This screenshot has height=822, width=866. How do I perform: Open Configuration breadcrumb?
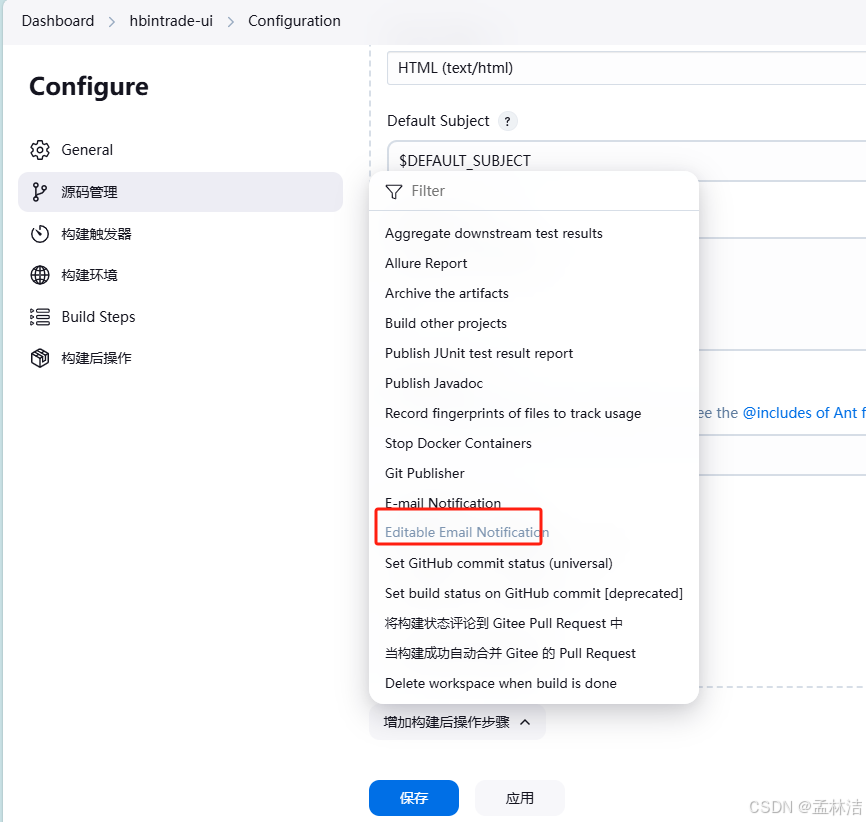[294, 21]
